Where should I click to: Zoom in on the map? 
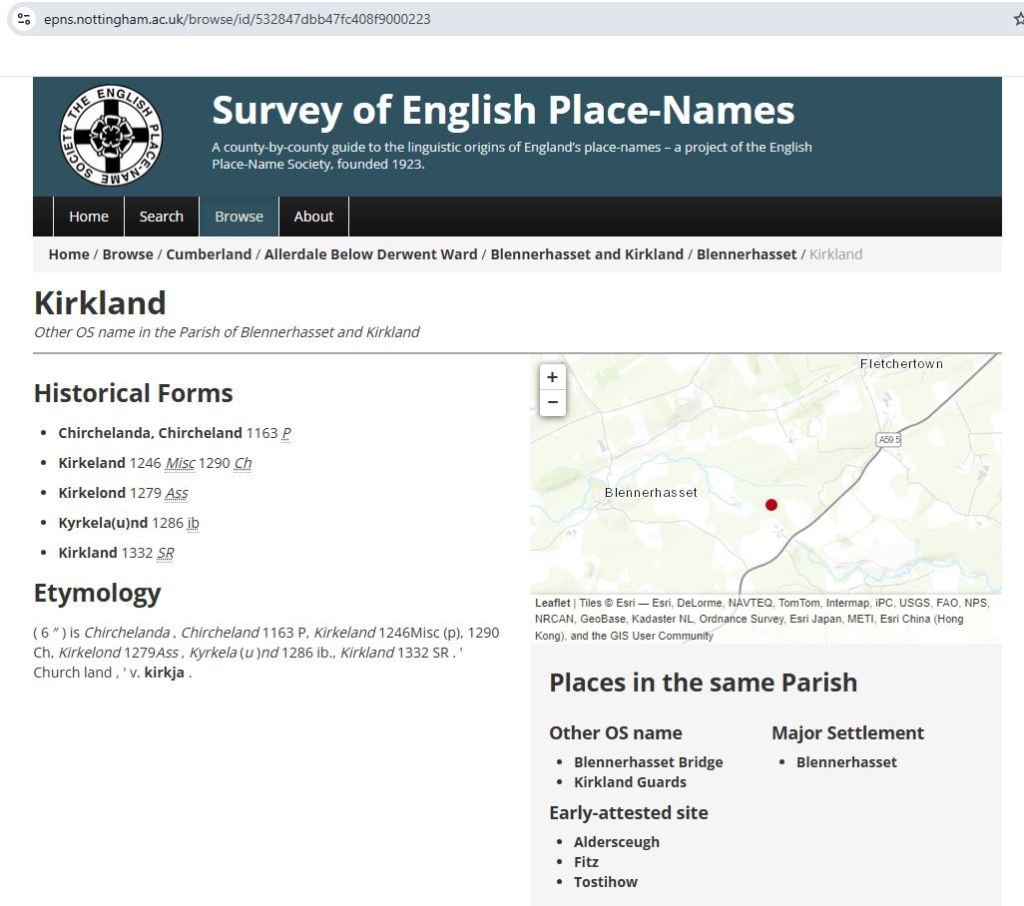(x=552, y=377)
